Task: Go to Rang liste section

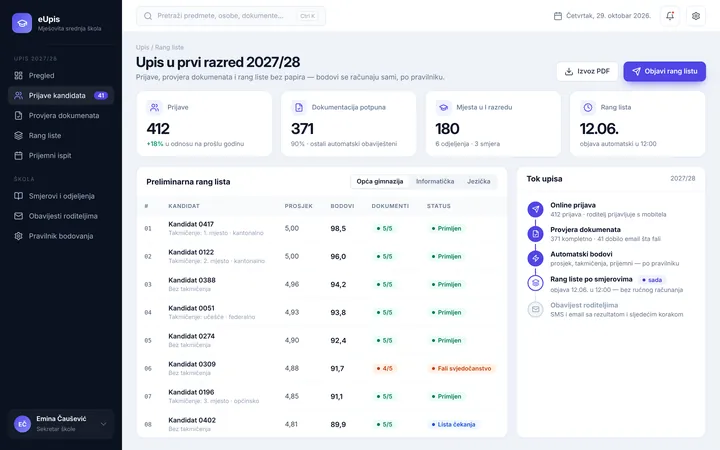Action: coord(61,135)
